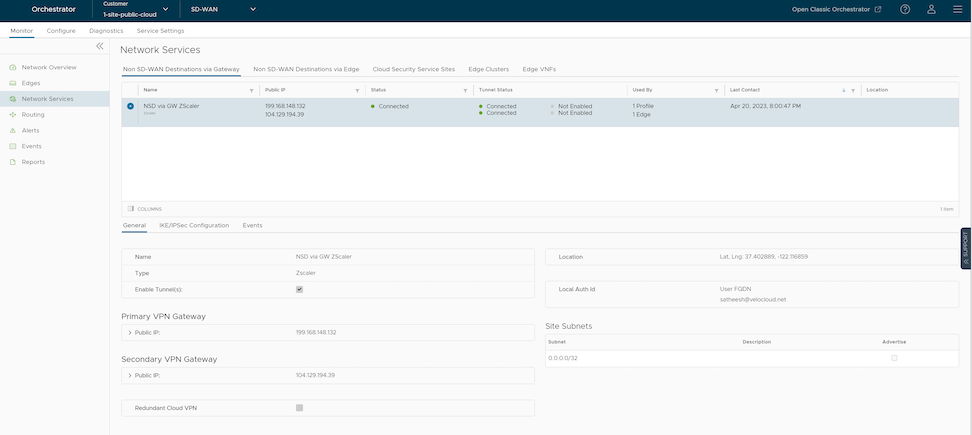Switch to IKE/IPSec Configuration tab
972x435 pixels.
tap(194, 225)
